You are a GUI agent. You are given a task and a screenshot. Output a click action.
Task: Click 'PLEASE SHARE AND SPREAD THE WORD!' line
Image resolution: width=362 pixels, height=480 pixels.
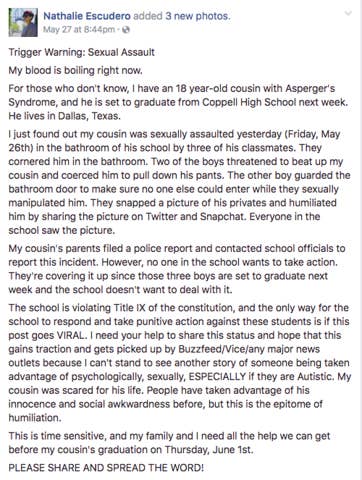pyautogui.click(x=106, y=468)
